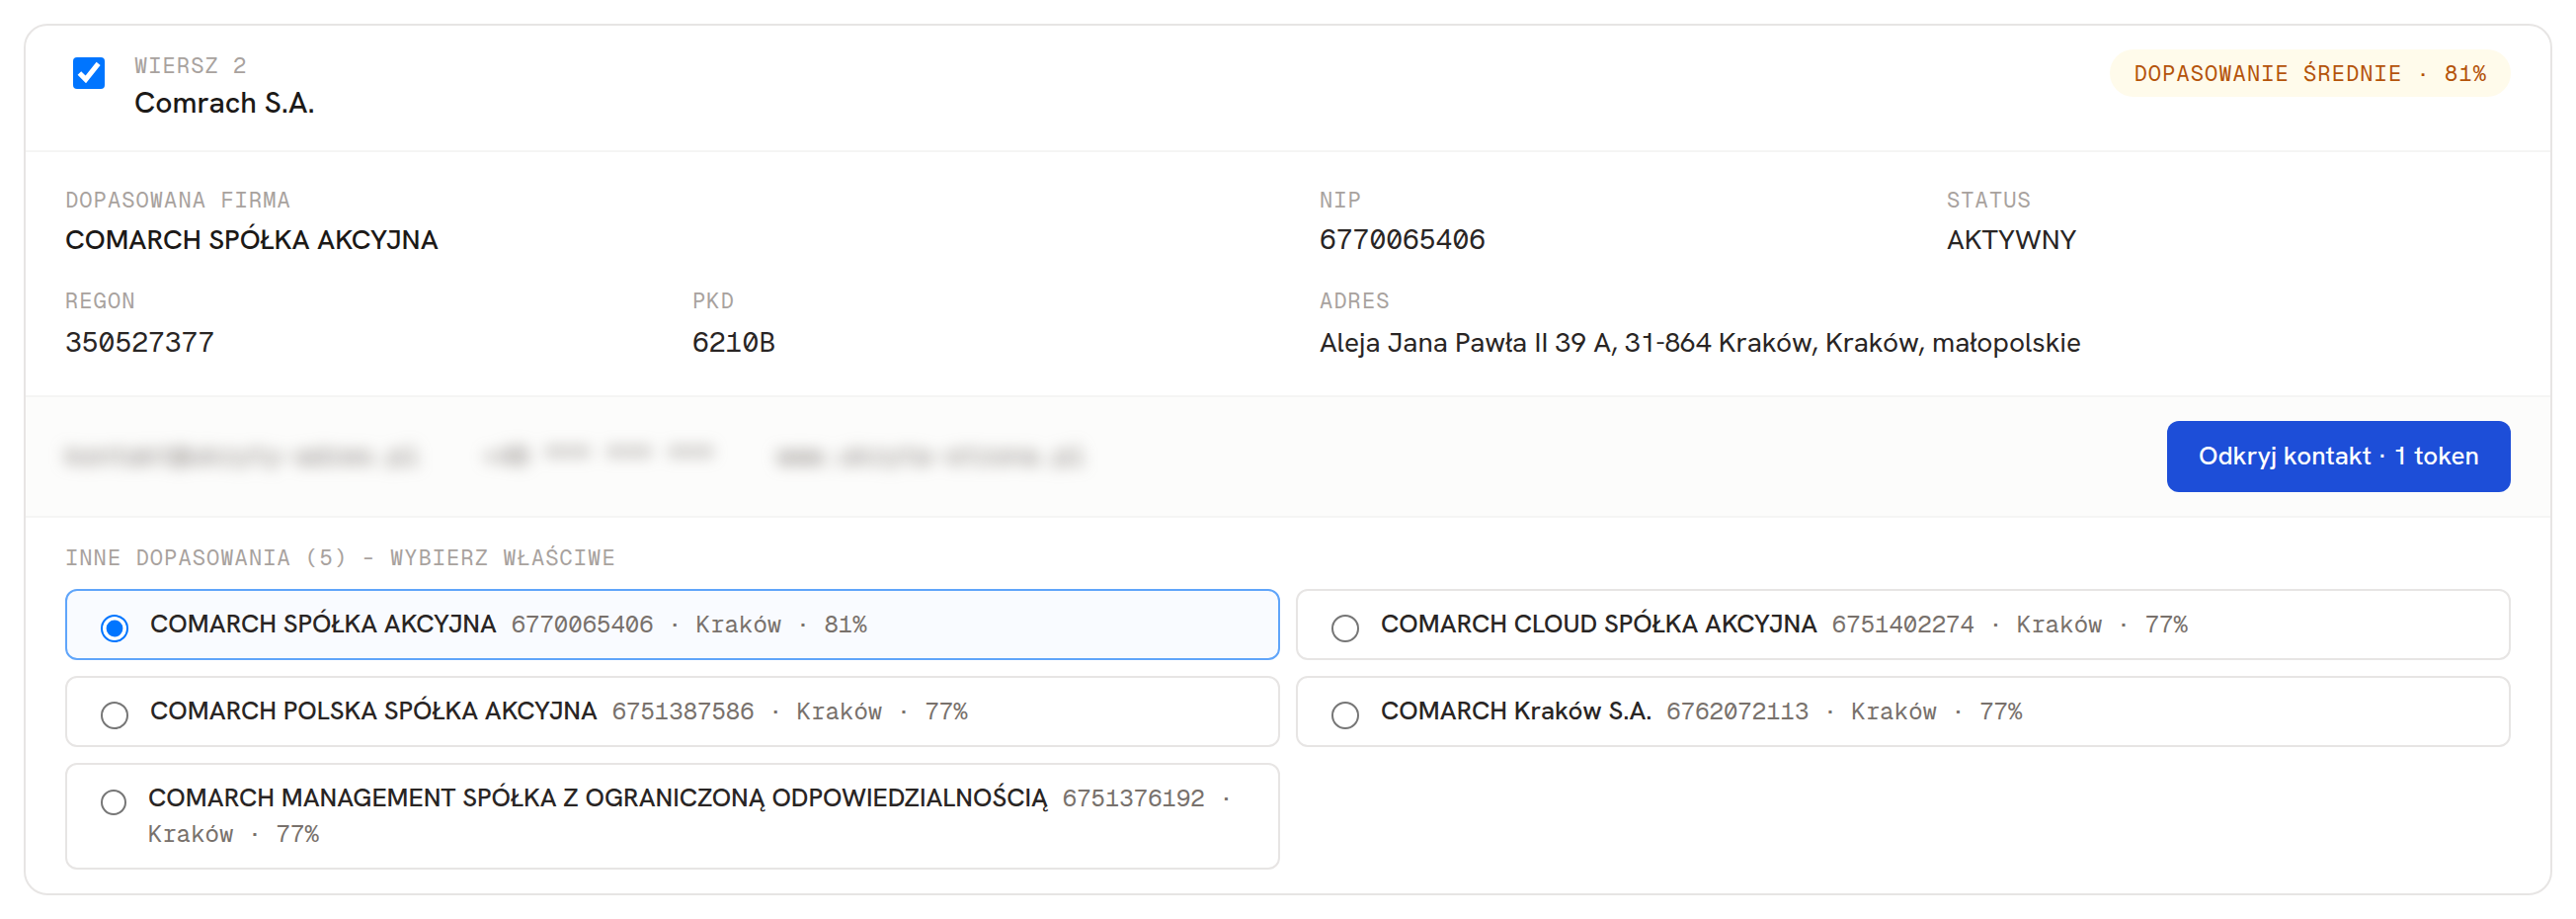Click the Dopasowanie średnie 81% badge
This screenshot has width=2576, height=919.
click(2309, 74)
